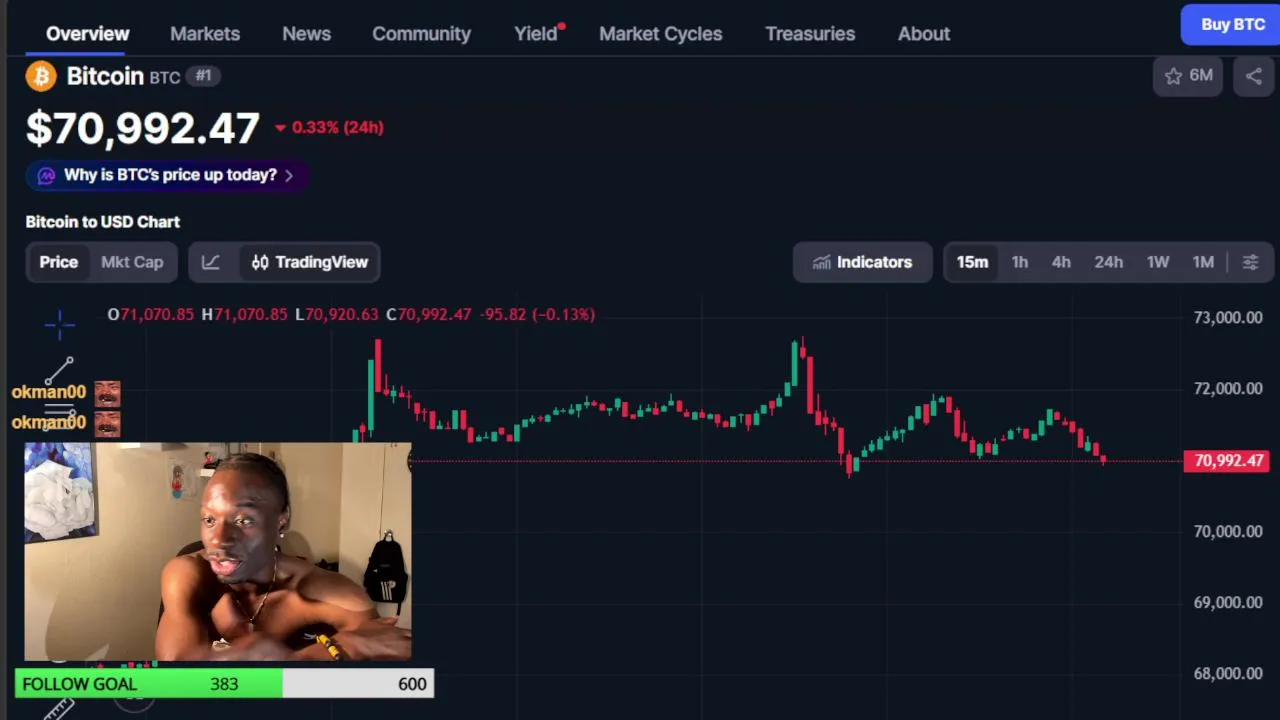Open the chart settings sliders icon

[x=1250, y=262]
